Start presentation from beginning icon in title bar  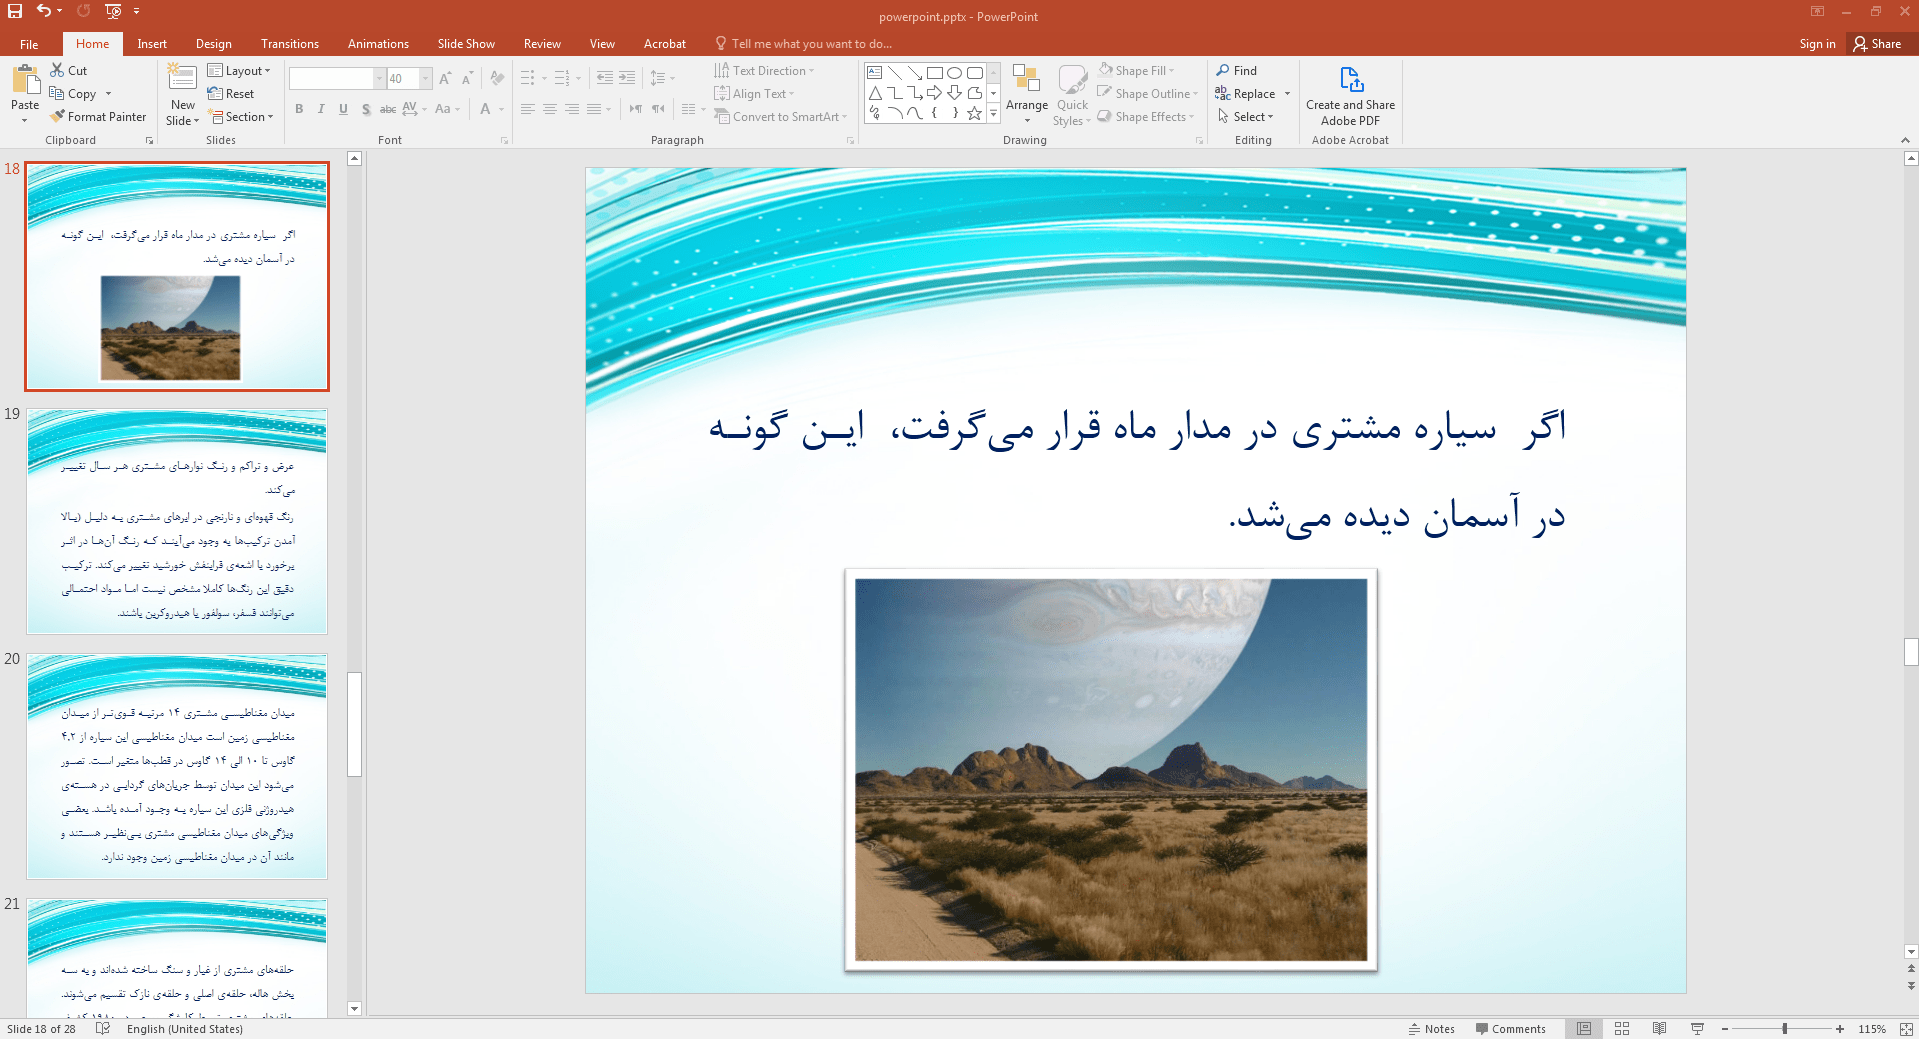113,11
